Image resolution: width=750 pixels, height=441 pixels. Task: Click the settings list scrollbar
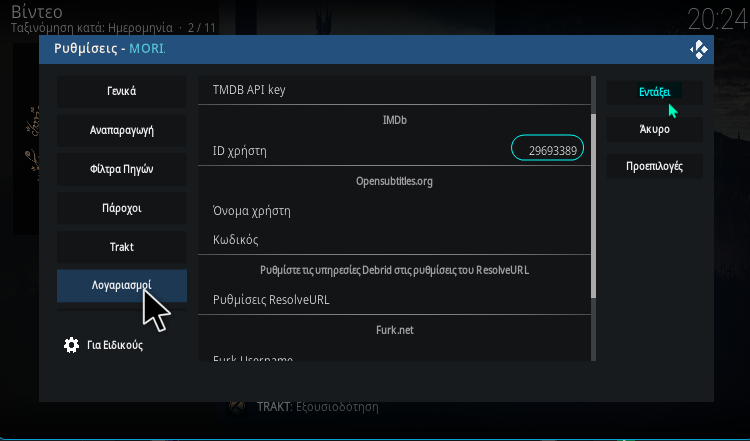(594, 206)
